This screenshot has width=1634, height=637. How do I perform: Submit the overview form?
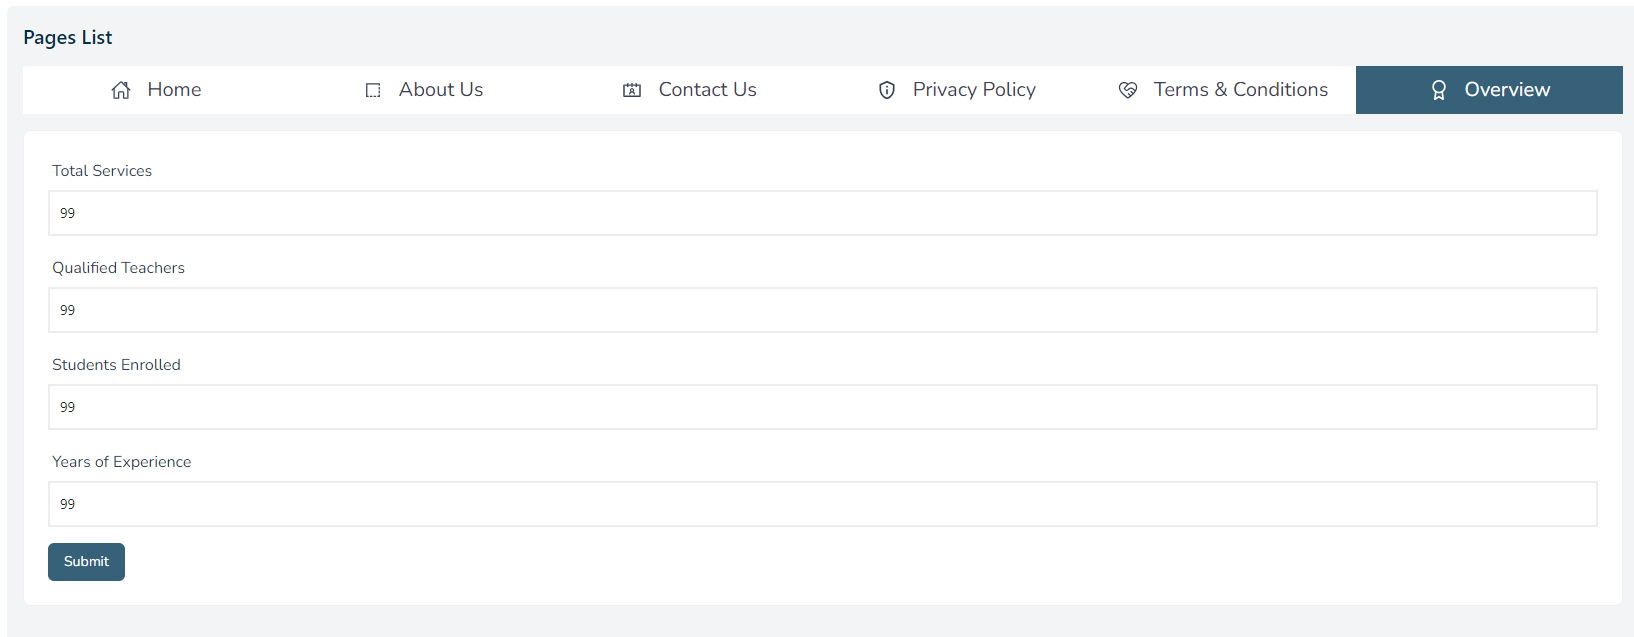[x=86, y=562]
